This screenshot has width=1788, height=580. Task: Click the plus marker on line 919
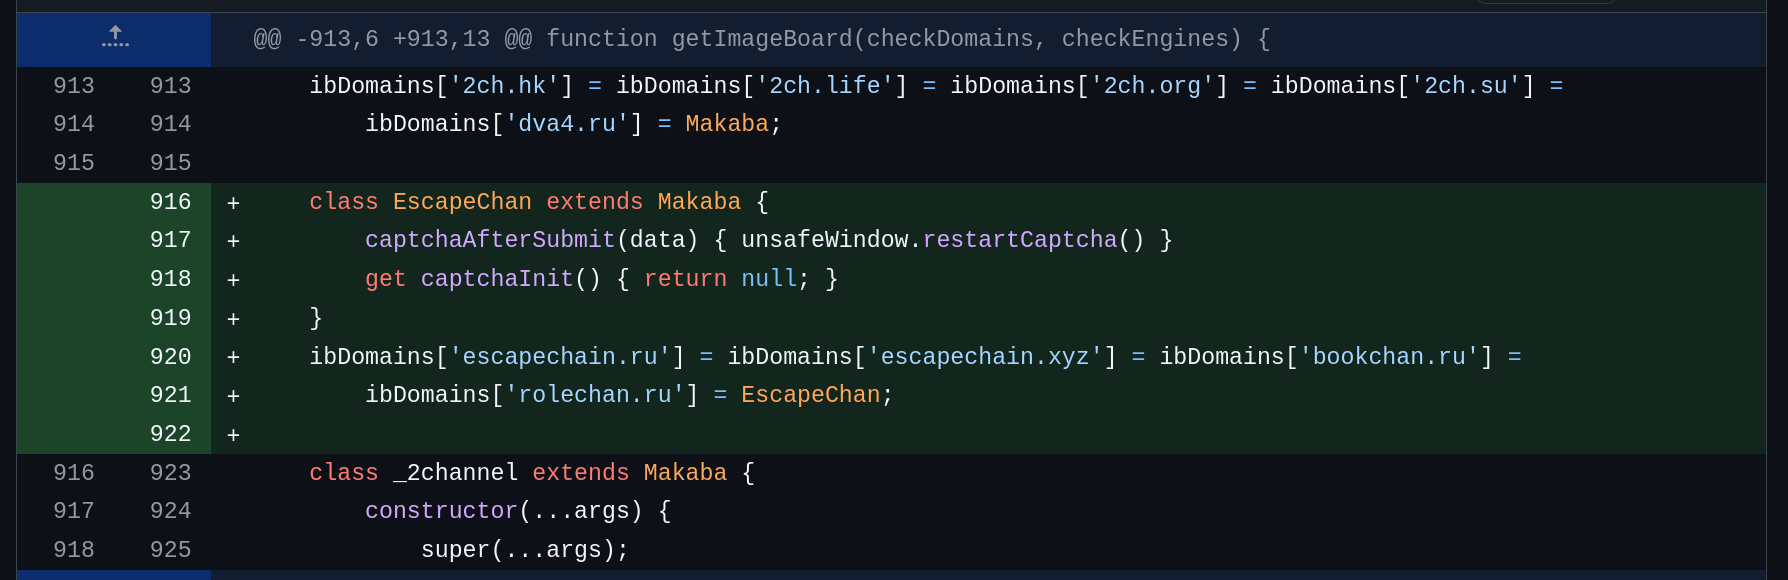[233, 319]
